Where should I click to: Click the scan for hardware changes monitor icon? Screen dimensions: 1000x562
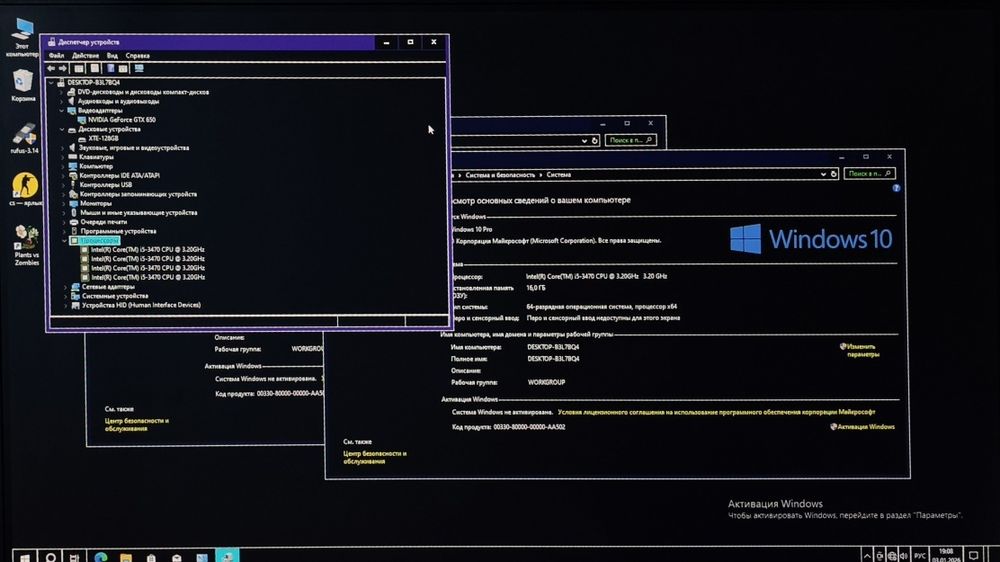pyautogui.click(x=139, y=68)
